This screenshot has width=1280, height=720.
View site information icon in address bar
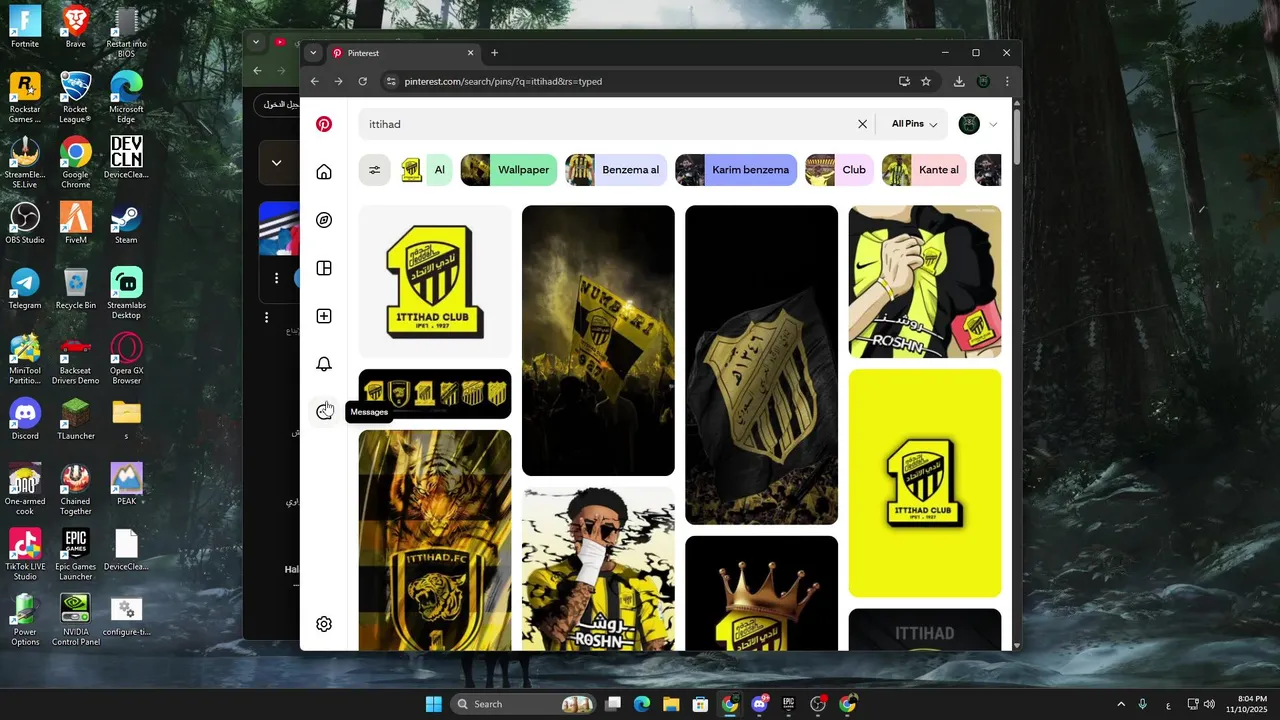(x=392, y=81)
